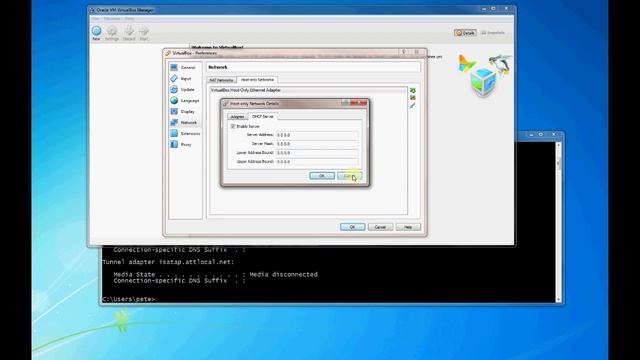
Task: Click command prompt scrollbar up arrow
Action: (558, 144)
